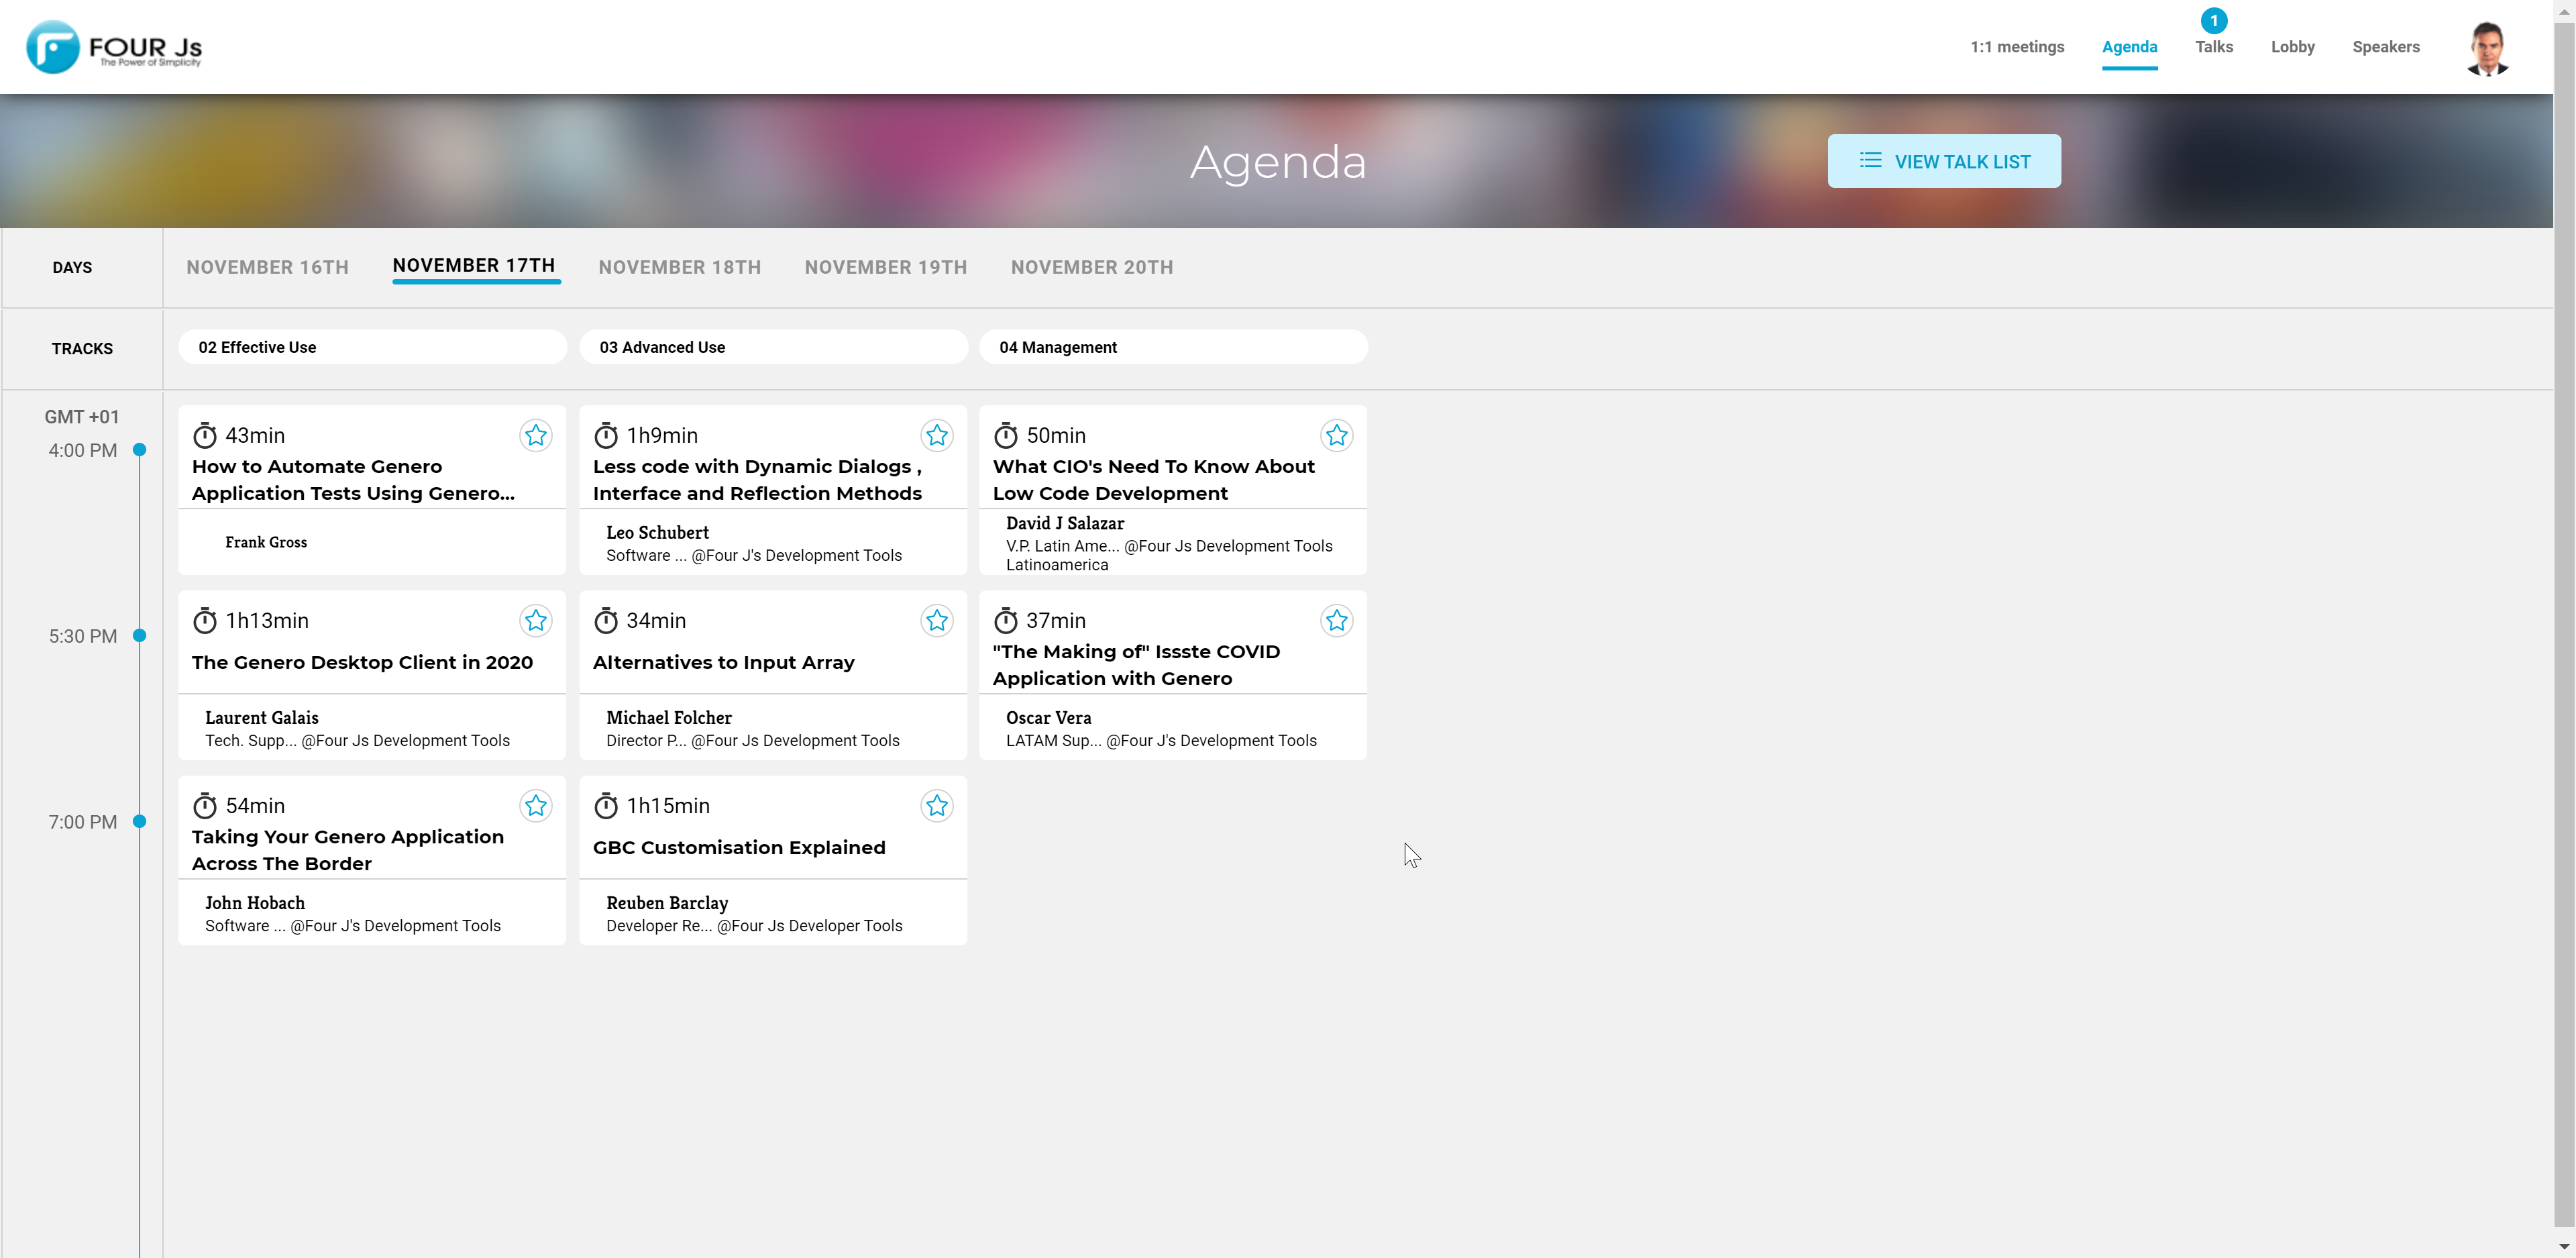2576x1258 pixels.
Task: Click the 1h13min stopwatch icon
Action: click(205, 620)
